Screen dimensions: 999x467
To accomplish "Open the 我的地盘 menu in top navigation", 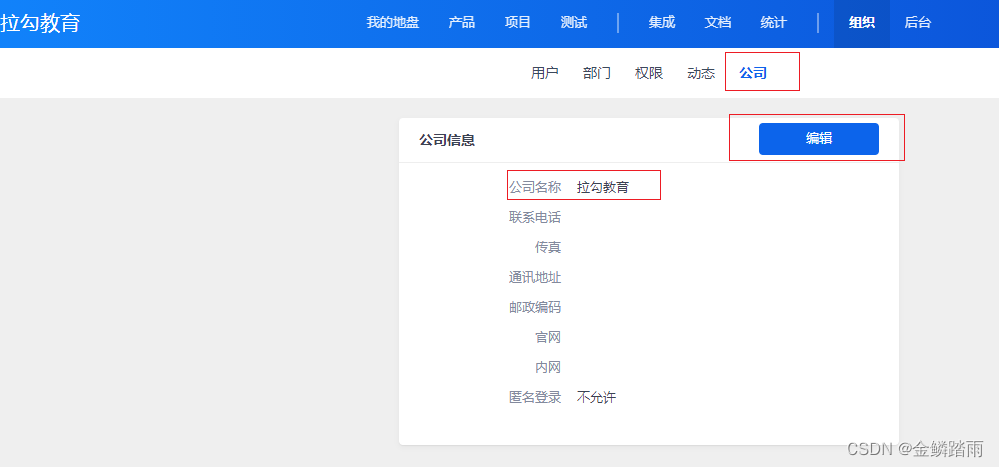I will [x=392, y=23].
